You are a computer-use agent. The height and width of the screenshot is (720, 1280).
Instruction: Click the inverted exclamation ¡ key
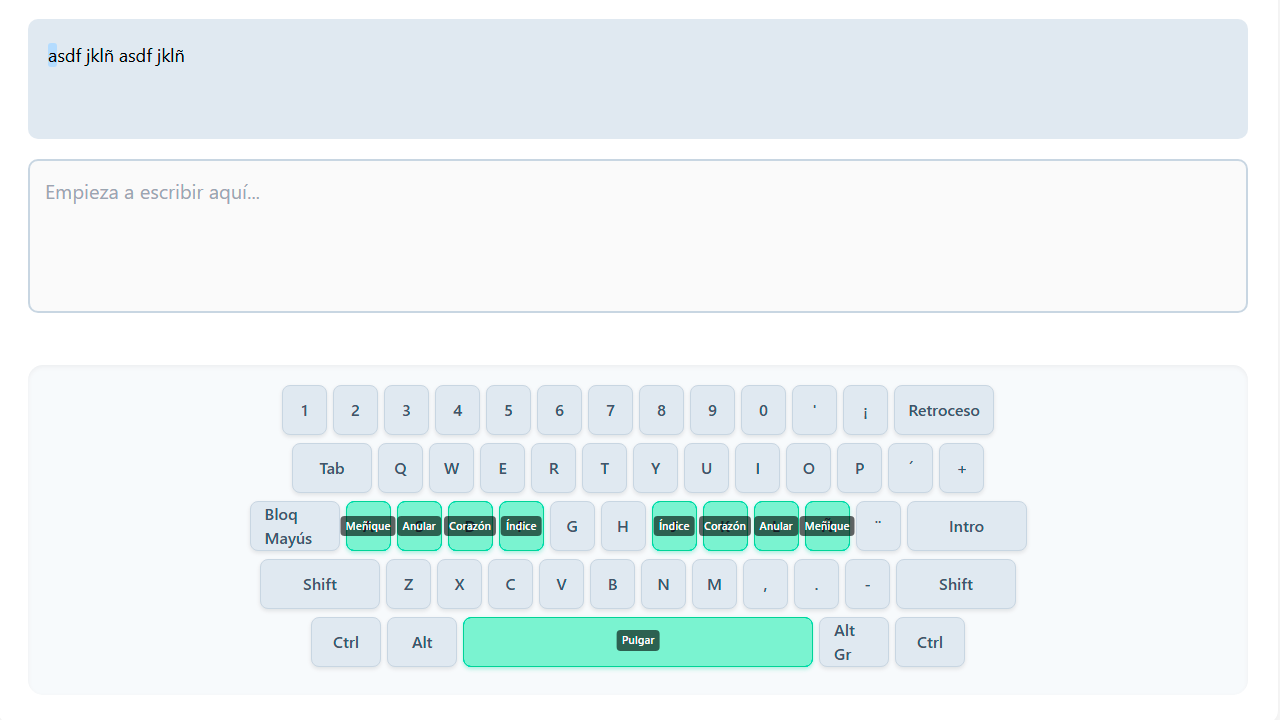point(866,410)
